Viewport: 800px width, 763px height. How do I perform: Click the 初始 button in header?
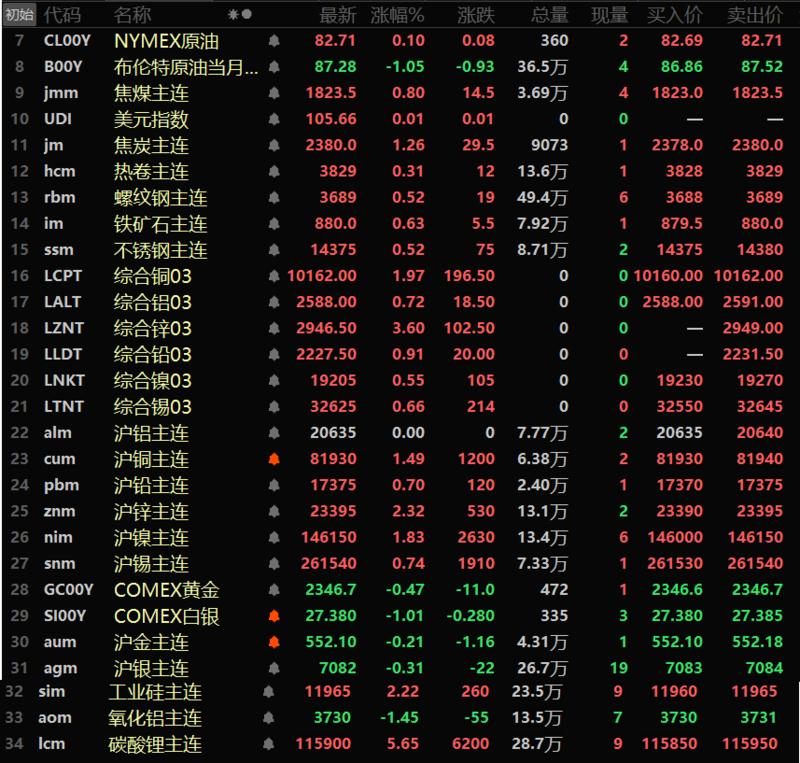pos(19,15)
